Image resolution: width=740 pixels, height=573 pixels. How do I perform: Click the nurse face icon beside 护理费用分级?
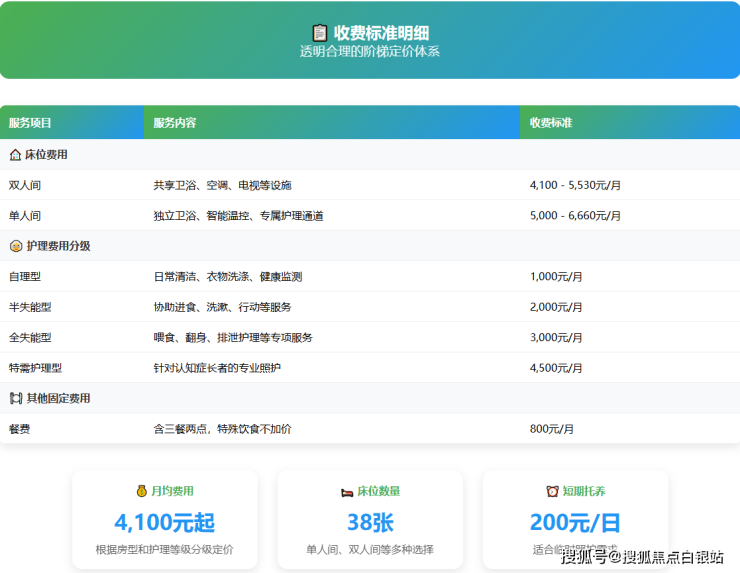tap(15, 246)
